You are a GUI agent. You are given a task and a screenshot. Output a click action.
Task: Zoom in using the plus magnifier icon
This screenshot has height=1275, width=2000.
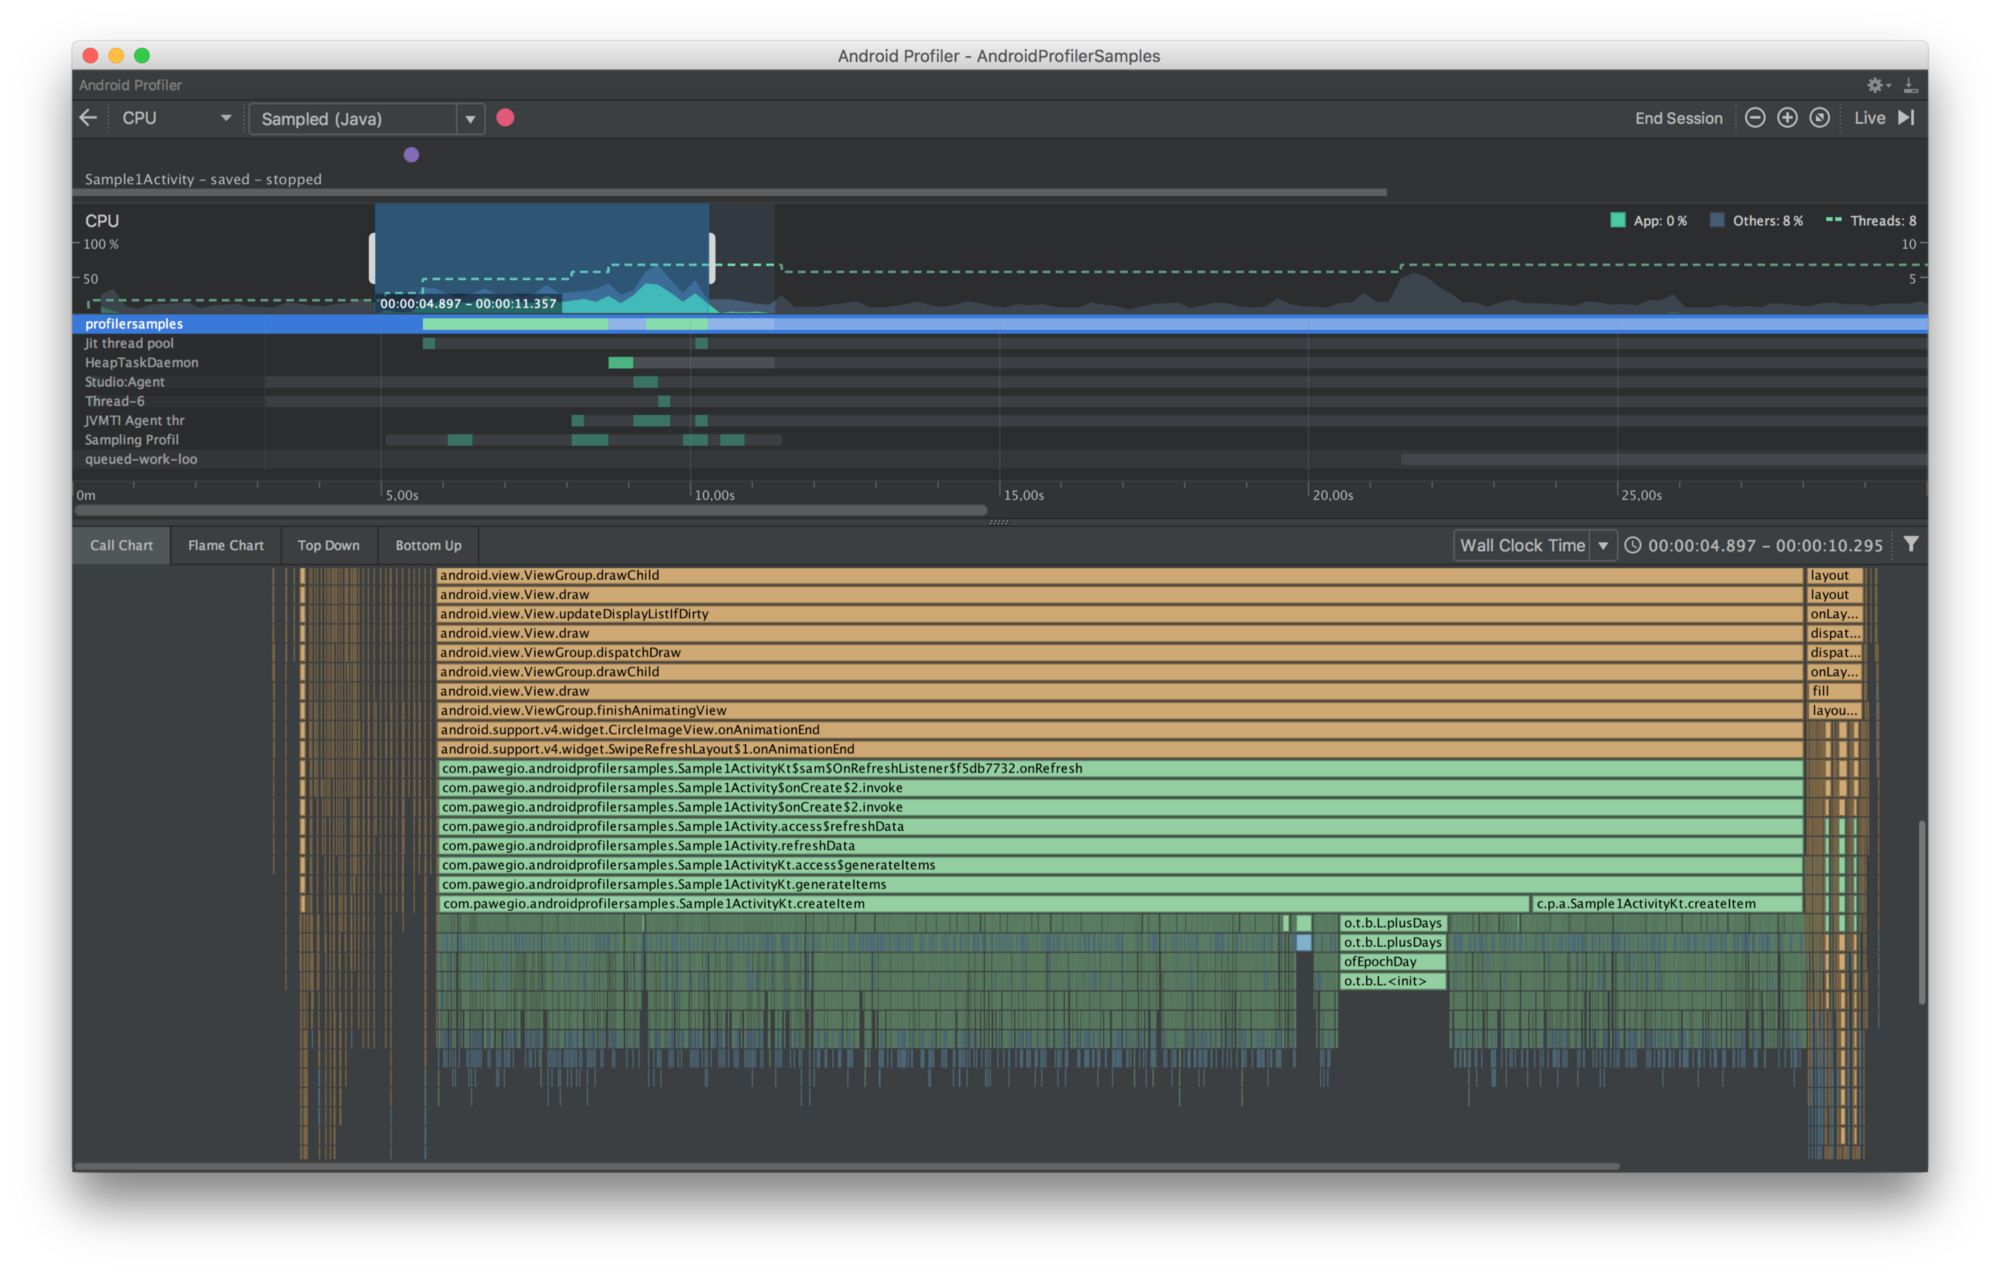point(1787,117)
